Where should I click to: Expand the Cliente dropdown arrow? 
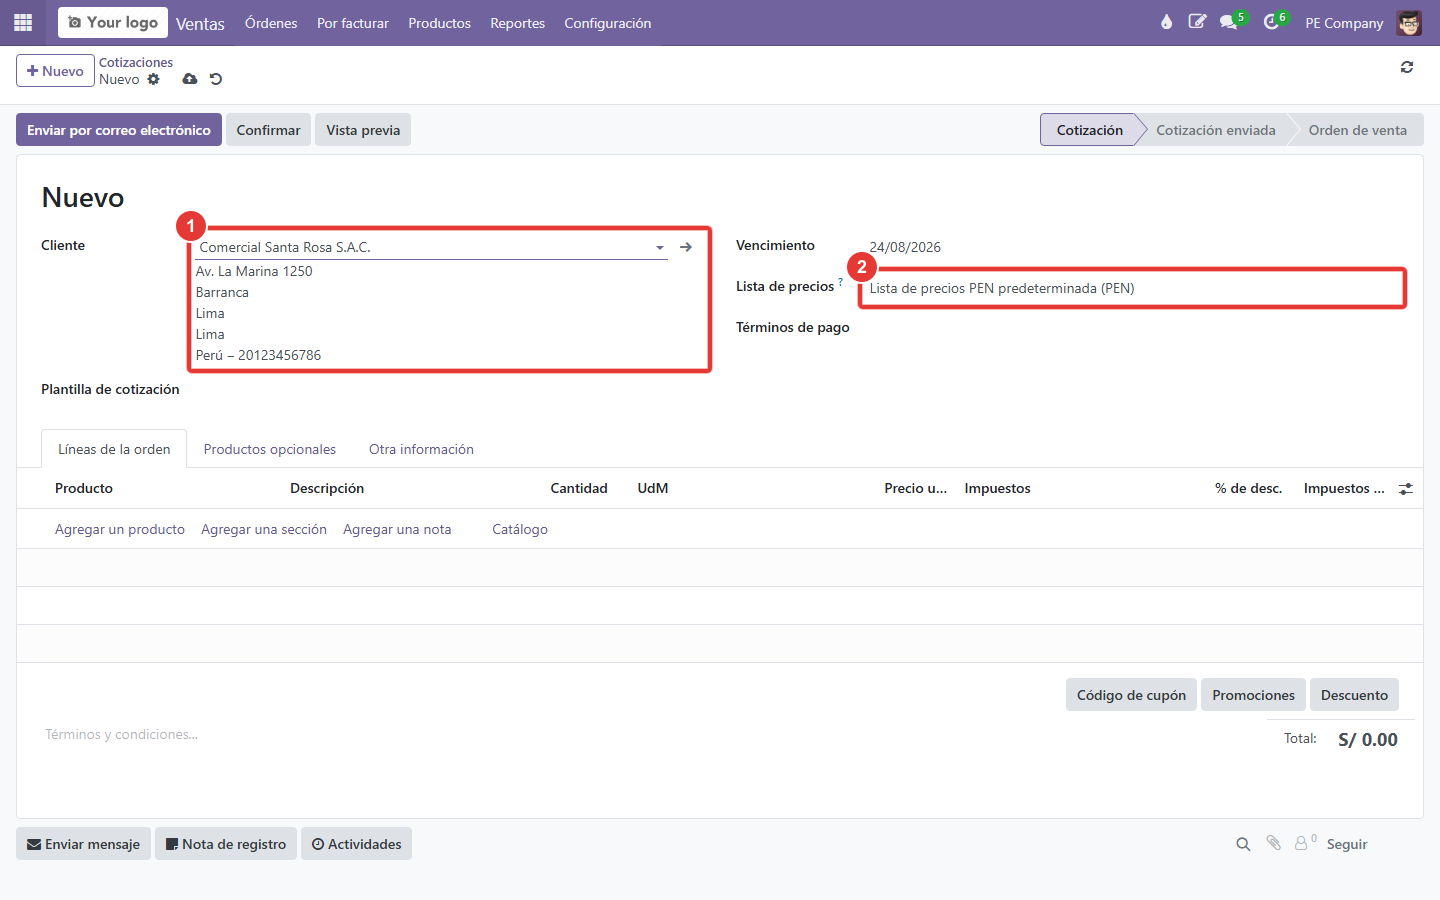point(660,248)
